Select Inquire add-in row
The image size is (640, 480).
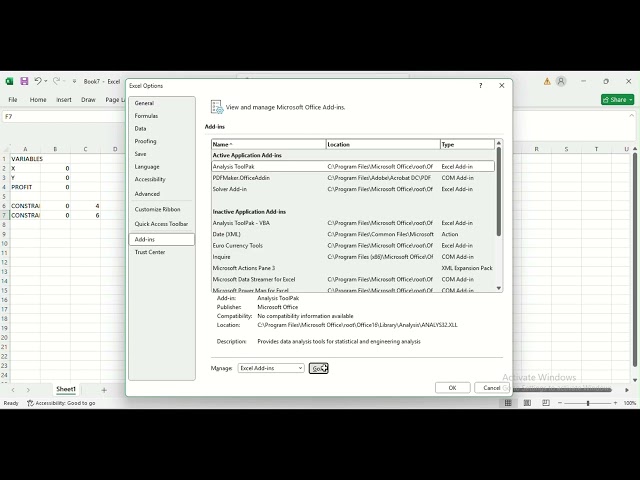(353, 257)
